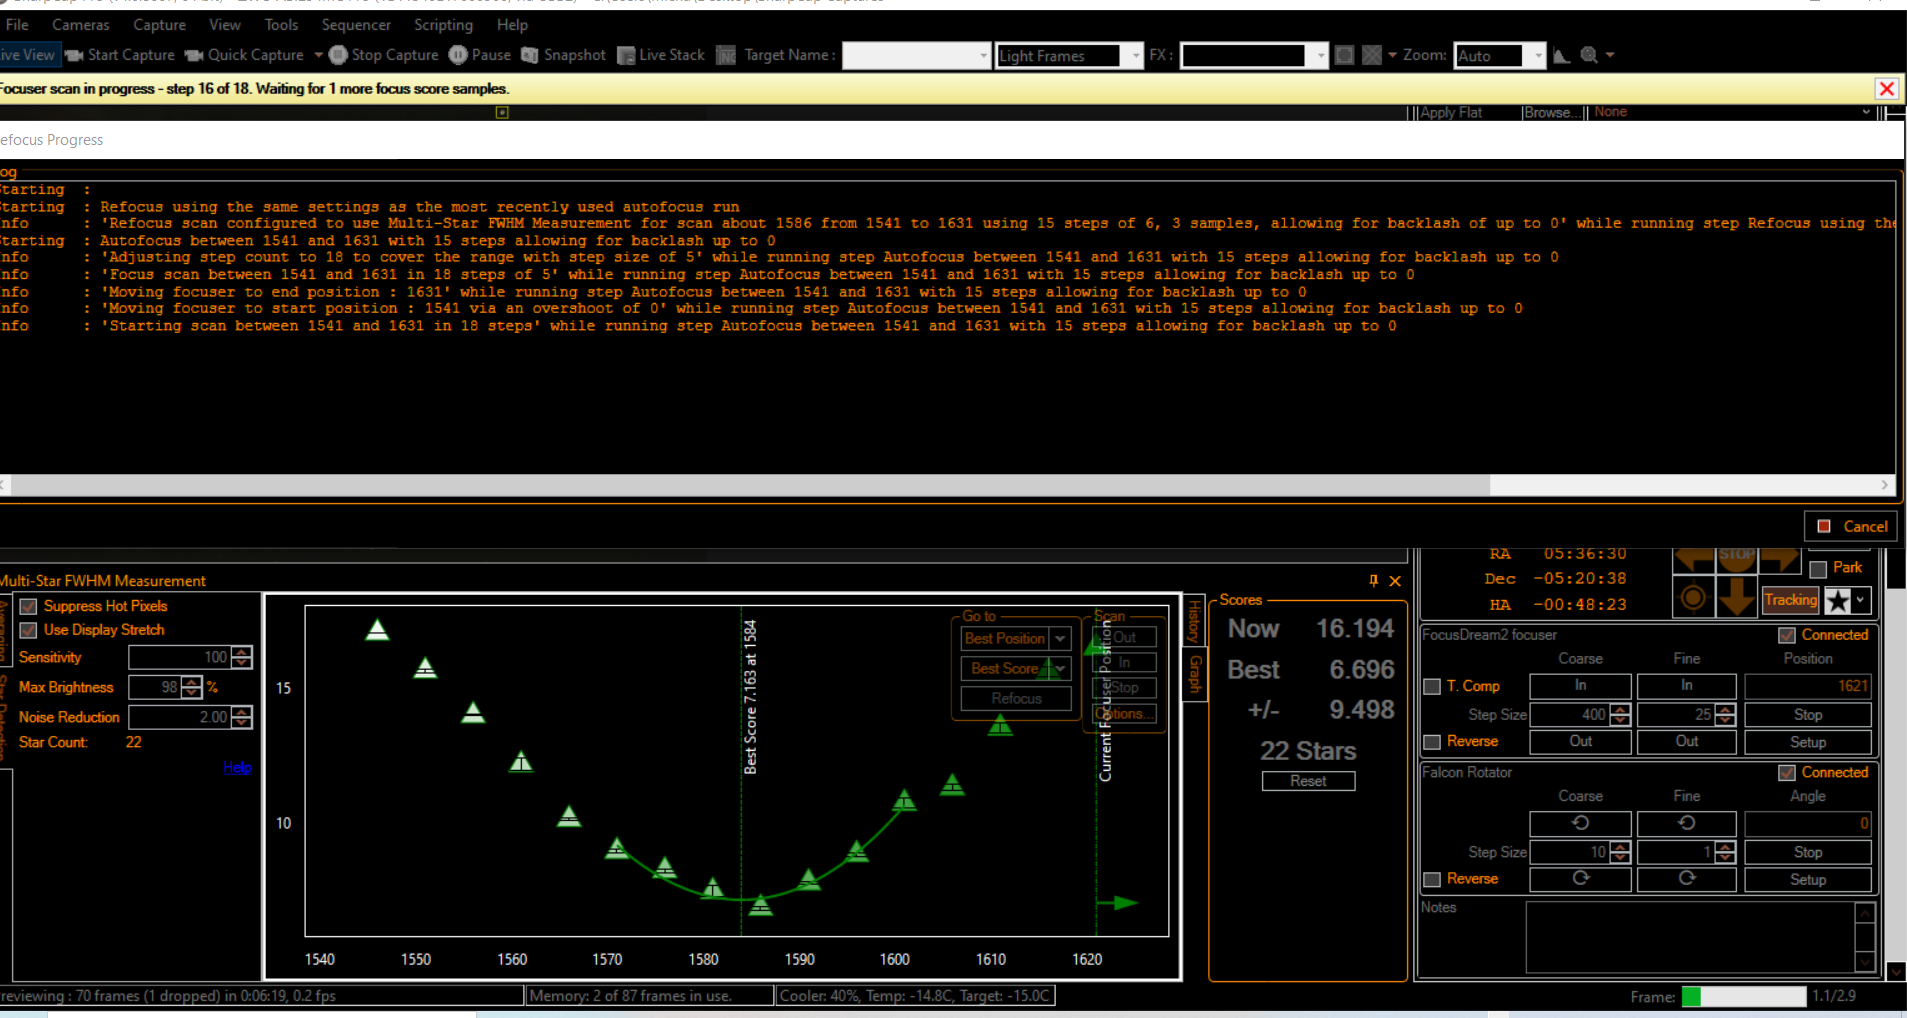Click the mount move down arrow
The image size is (1907, 1018).
[x=1737, y=597]
